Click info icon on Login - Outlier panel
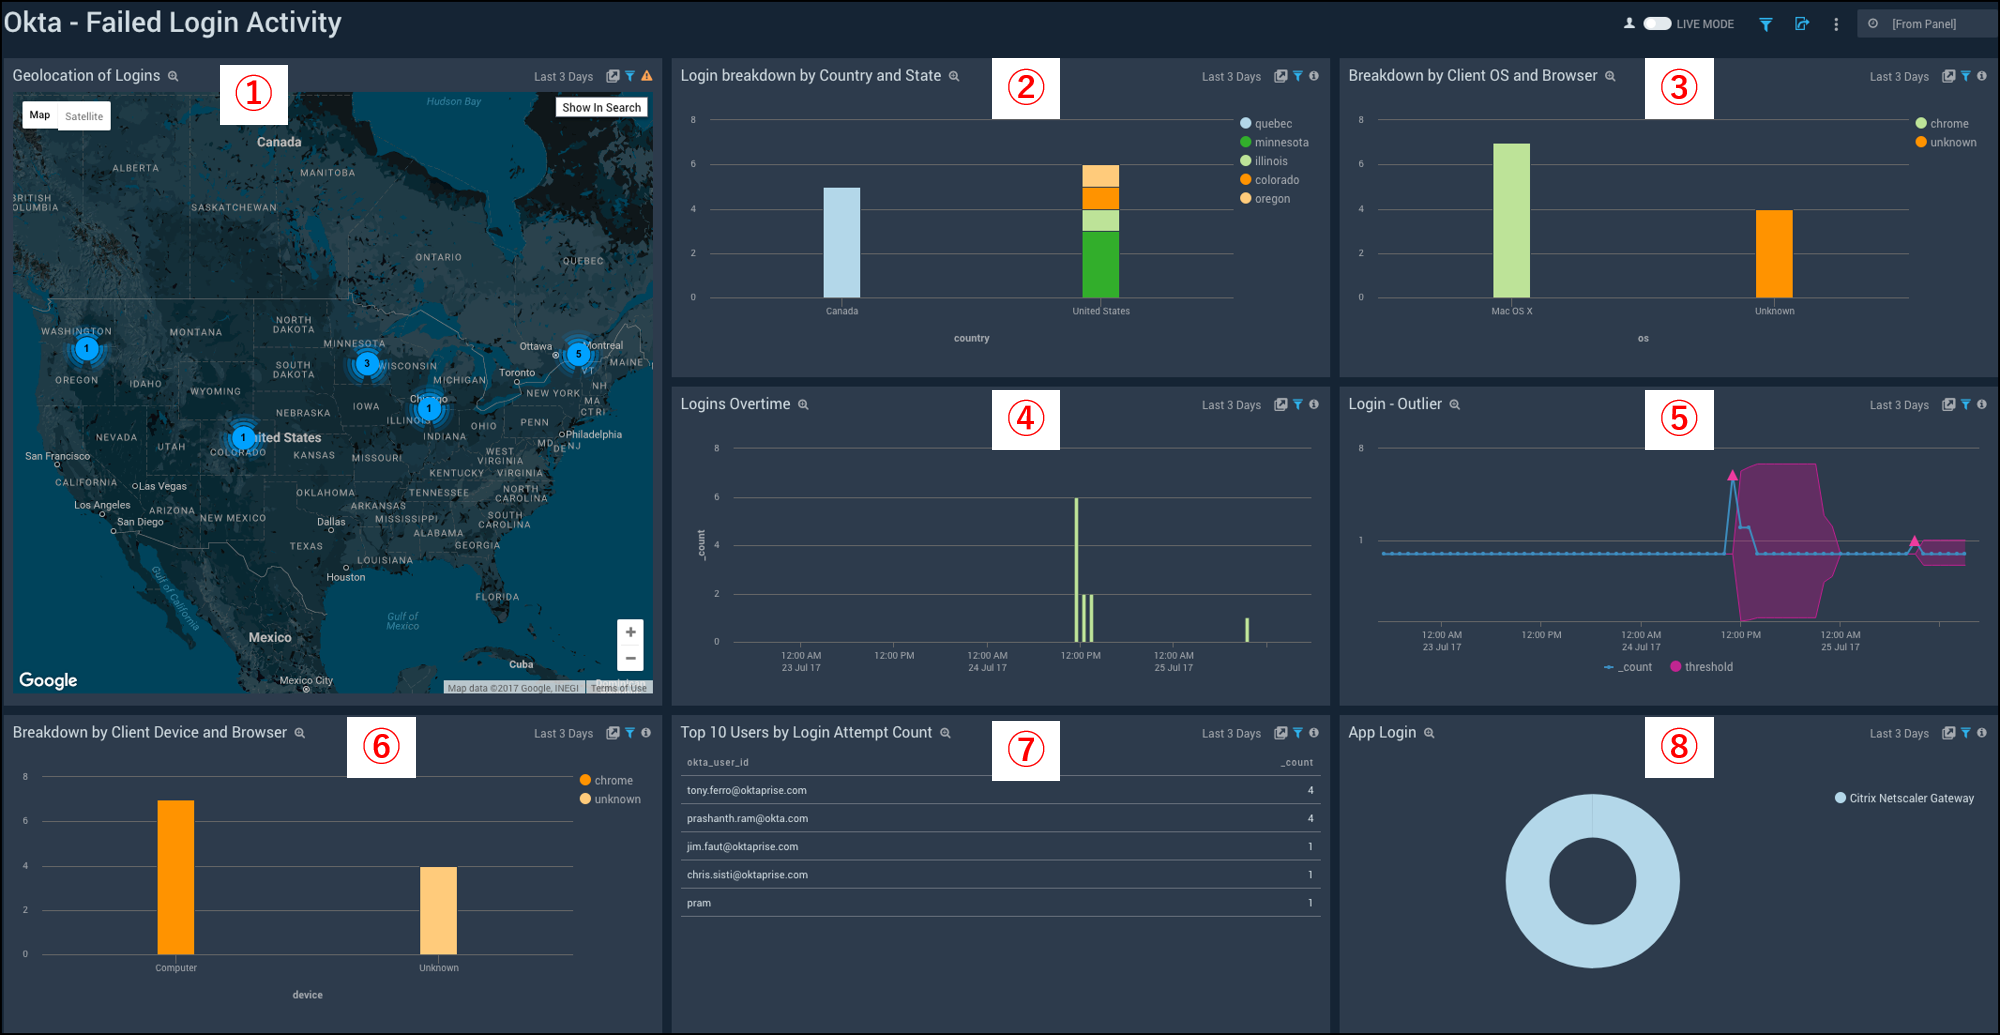Screen dimensions: 2000x1035 (x=1982, y=405)
